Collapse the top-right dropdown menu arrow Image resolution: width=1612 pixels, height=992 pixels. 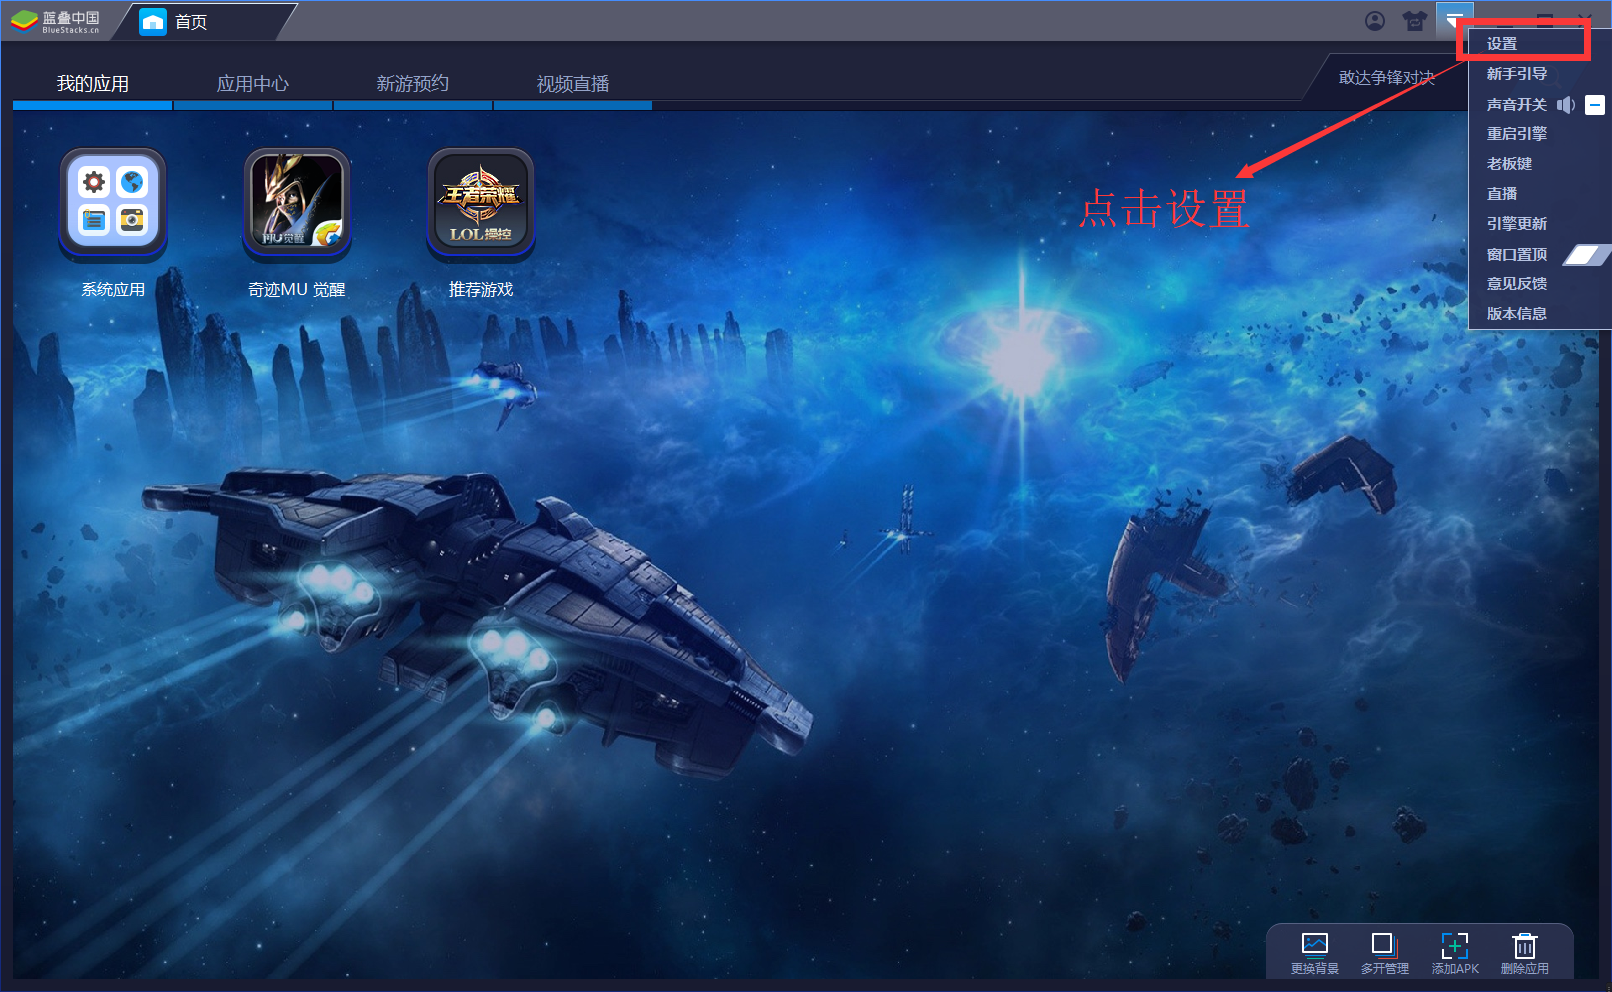point(1454,19)
